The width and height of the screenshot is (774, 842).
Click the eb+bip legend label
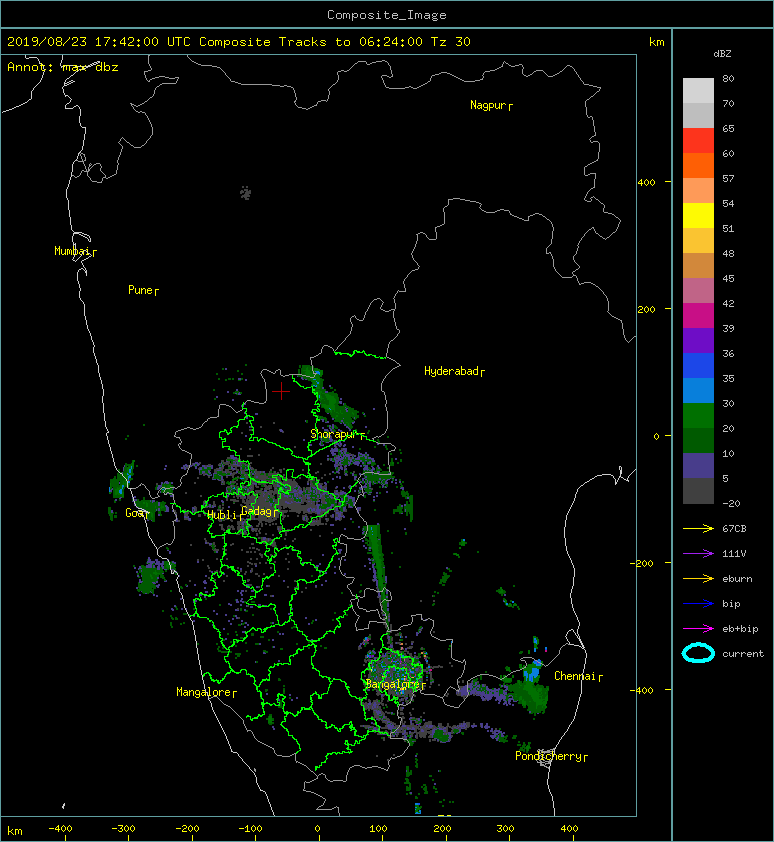pos(740,628)
